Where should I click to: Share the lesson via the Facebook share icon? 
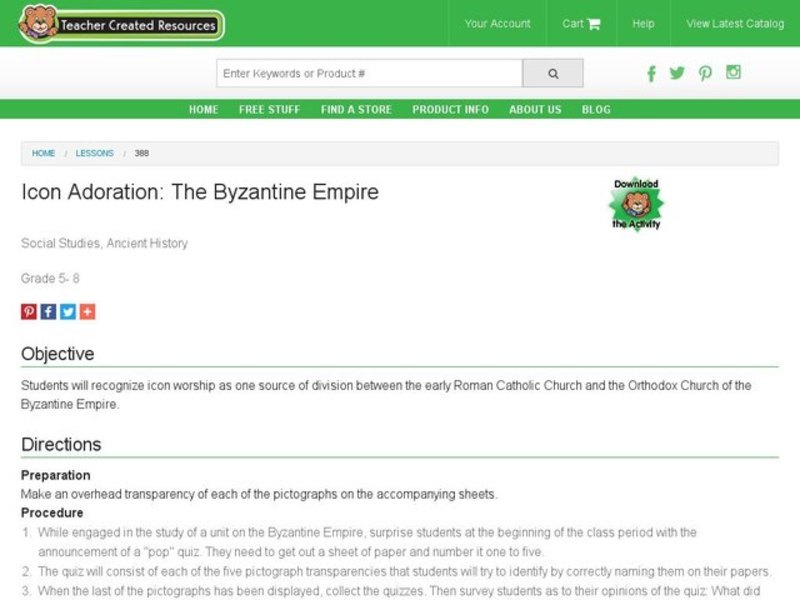coord(47,311)
